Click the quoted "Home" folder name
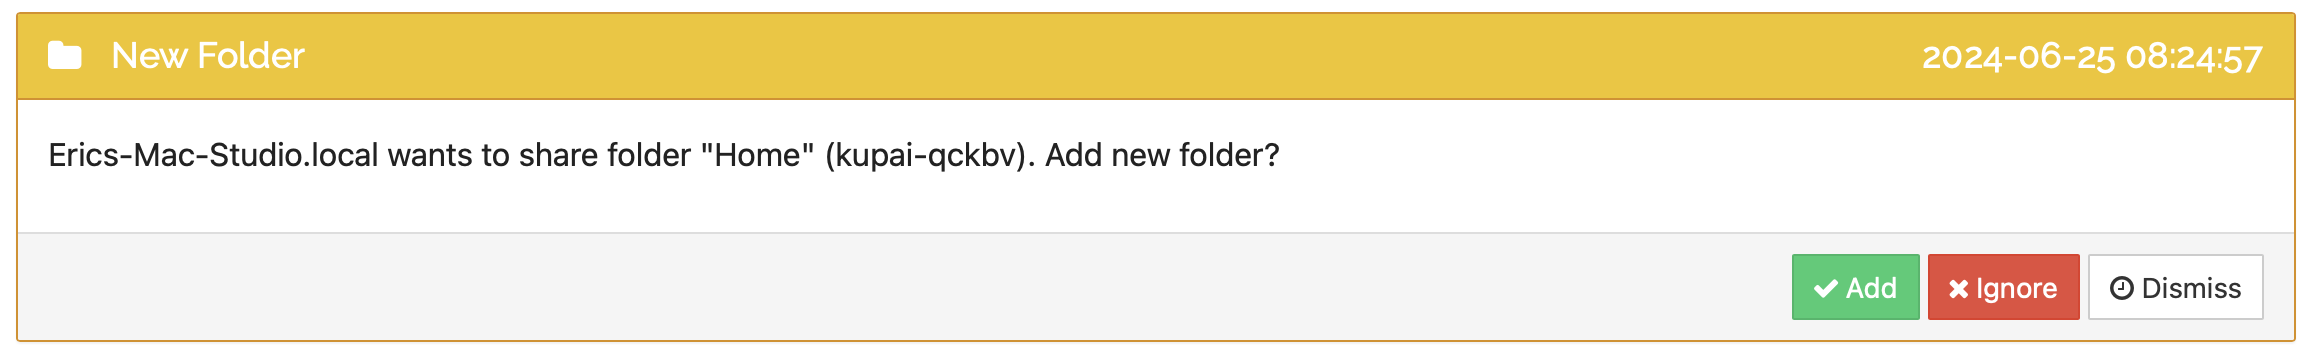Image resolution: width=2312 pixels, height=360 pixels. (x=758, y=155)
